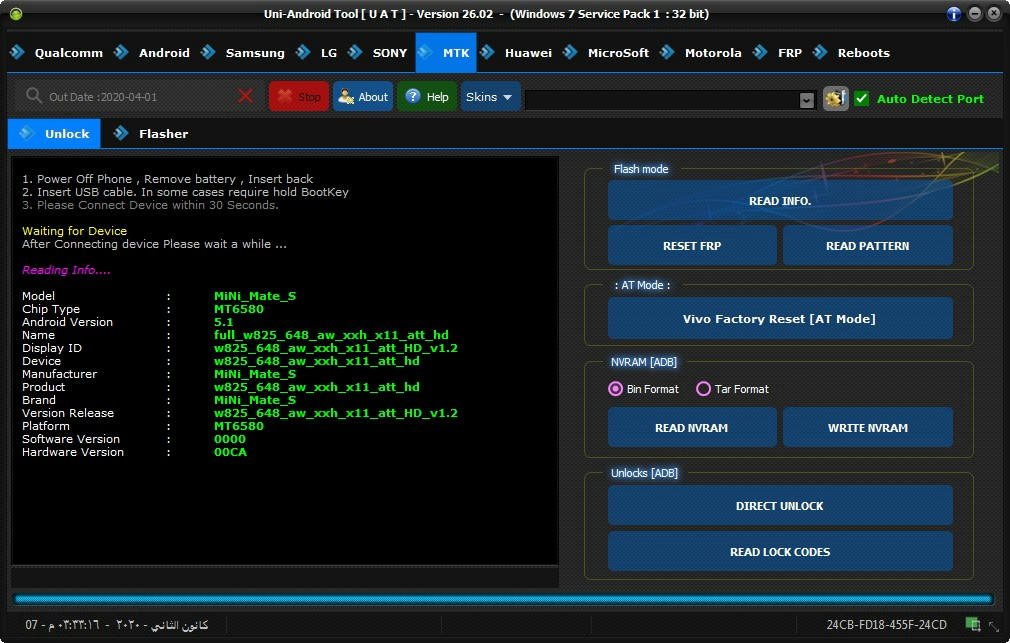Screen dimensions: 1010x643
Task: Open the Samsung tab
Action: pyautogui.click(x=243, y=53)
